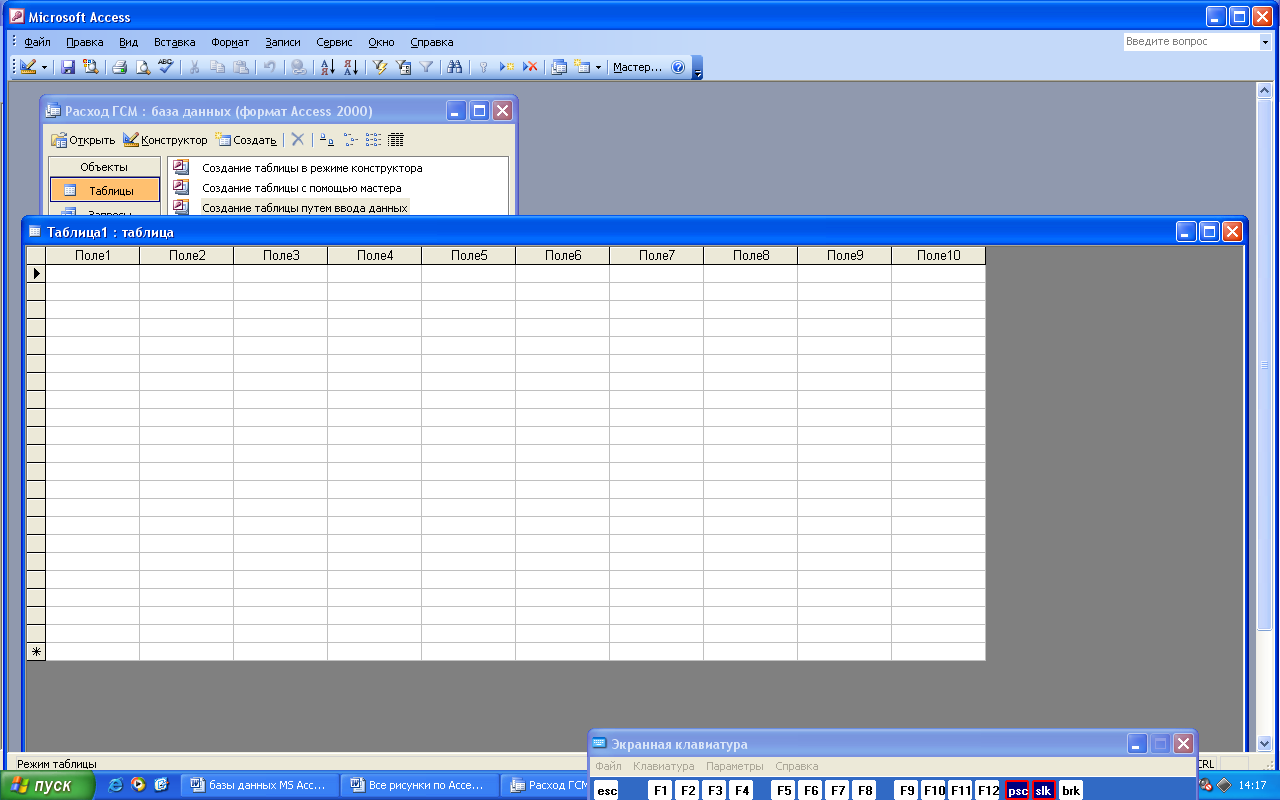Click the Поле5 column header
This screenshot has width=1280, height=800.
click(469, 256)
